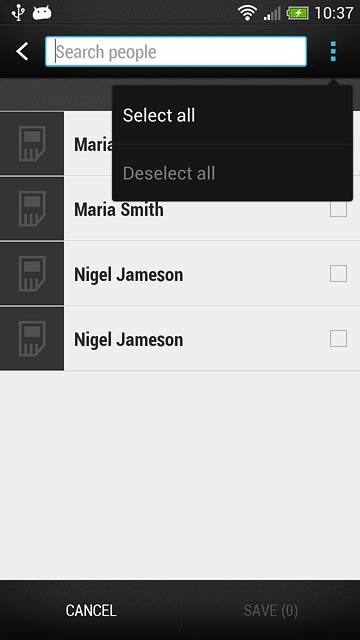
Task: Check the box for Maria Smith
Action: pos(338,209)
